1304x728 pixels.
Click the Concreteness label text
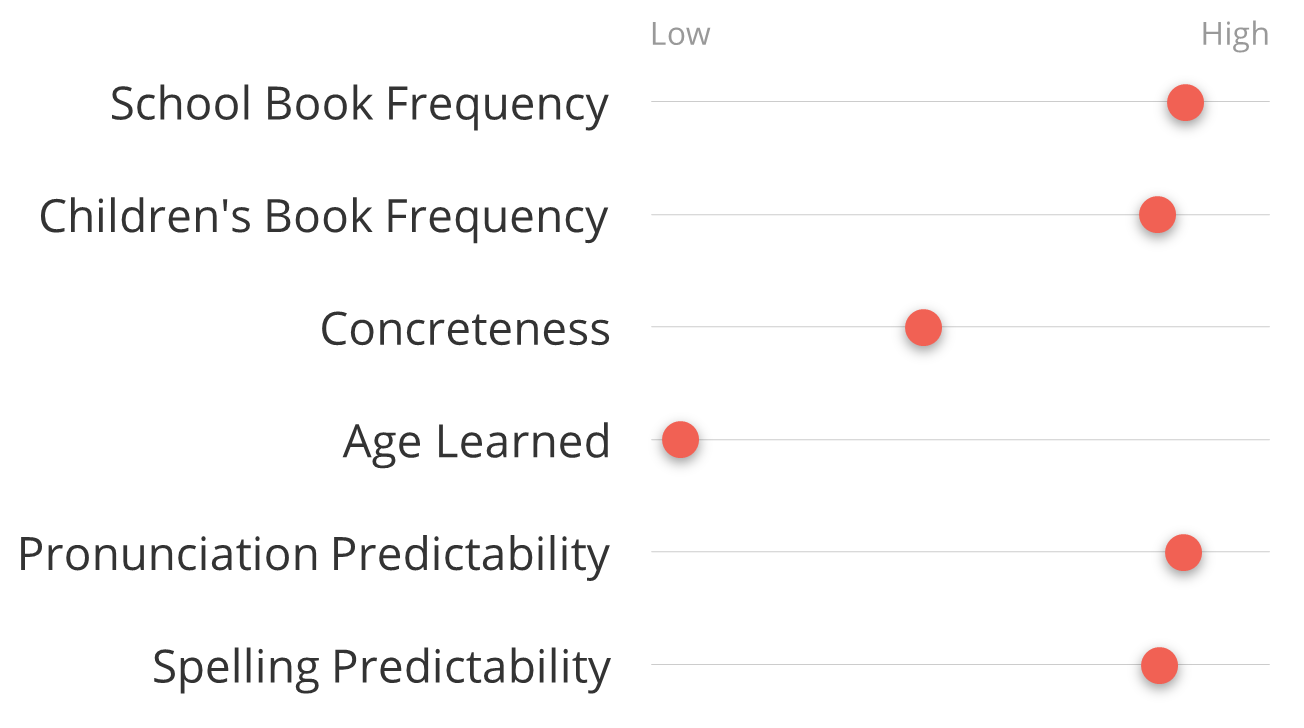coord(465,329)
